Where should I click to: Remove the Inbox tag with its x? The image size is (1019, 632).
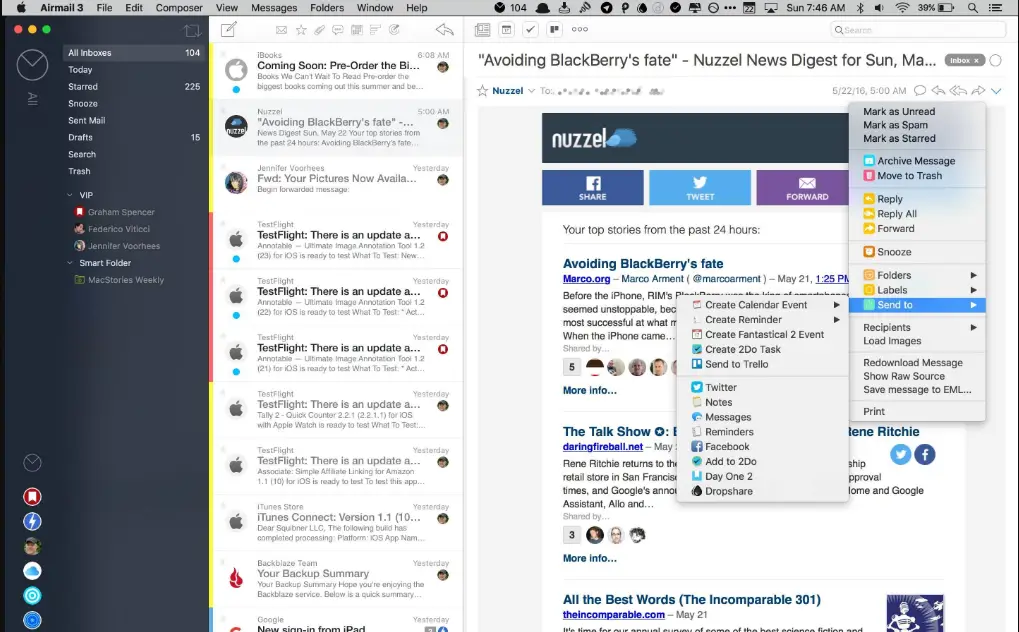[976, 60]
